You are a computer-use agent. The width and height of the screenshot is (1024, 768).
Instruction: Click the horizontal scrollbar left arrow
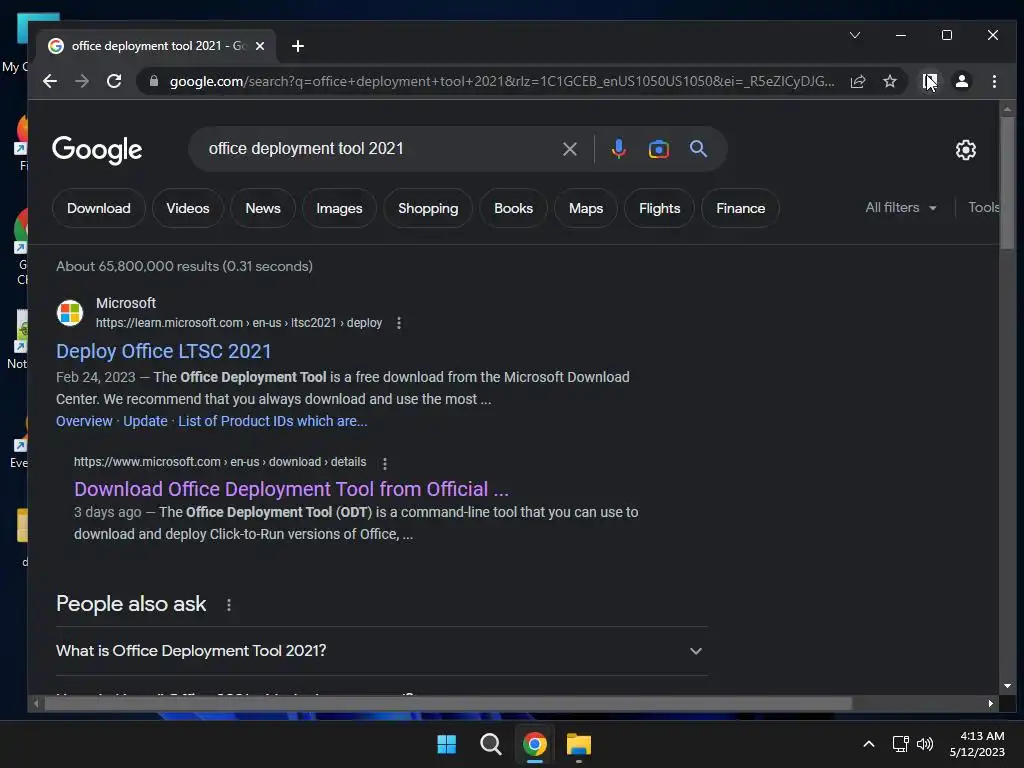(x=36, y=703)
